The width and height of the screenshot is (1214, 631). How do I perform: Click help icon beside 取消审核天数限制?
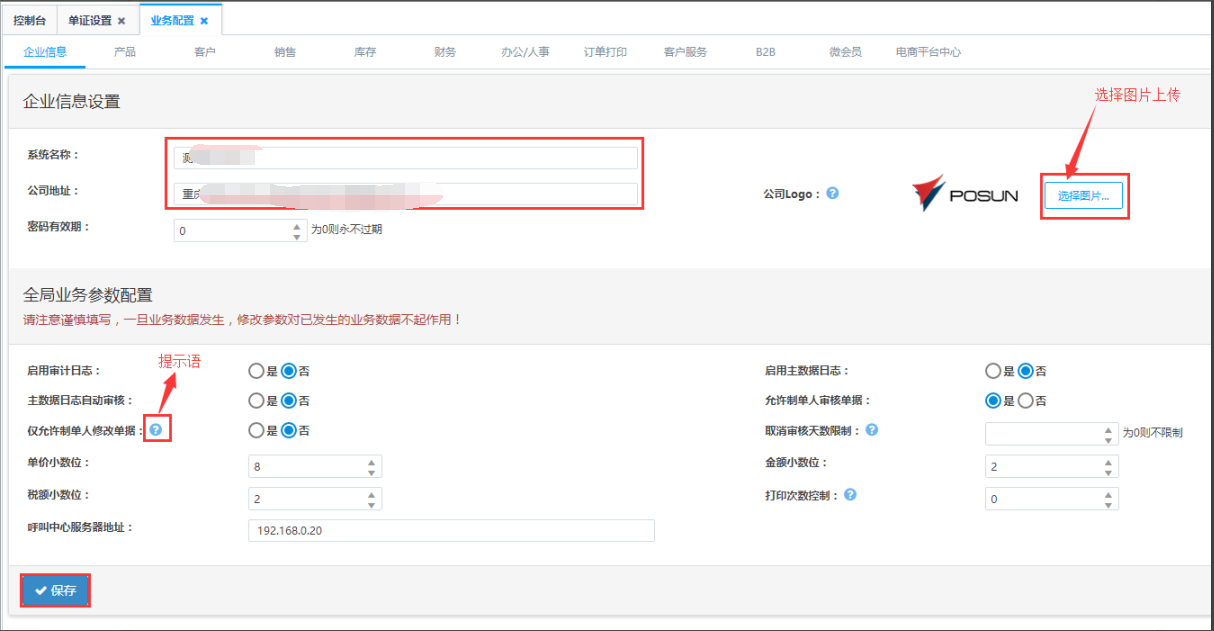click(872, 430)
